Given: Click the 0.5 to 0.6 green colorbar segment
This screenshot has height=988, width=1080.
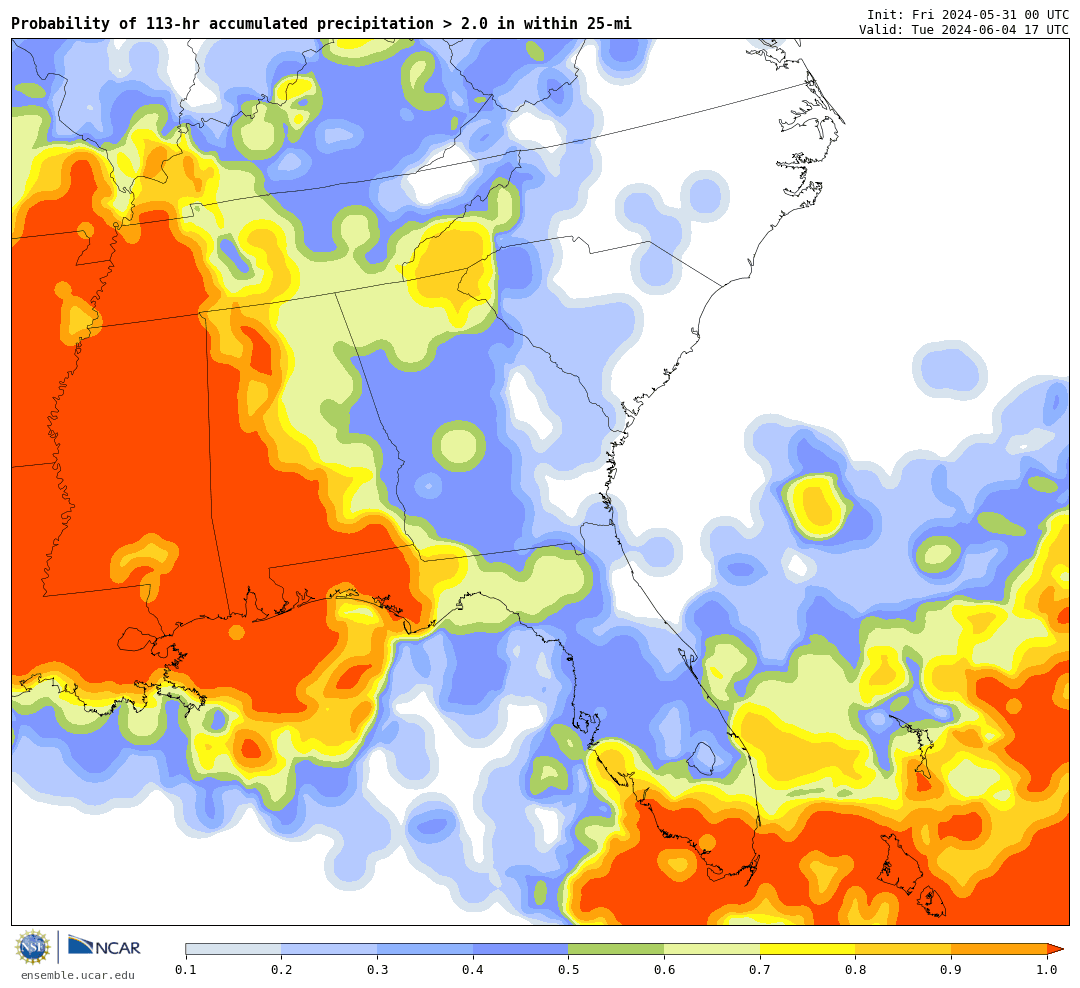Looking at the screenshot, I should pyautogui.click(x=616, y=949).
